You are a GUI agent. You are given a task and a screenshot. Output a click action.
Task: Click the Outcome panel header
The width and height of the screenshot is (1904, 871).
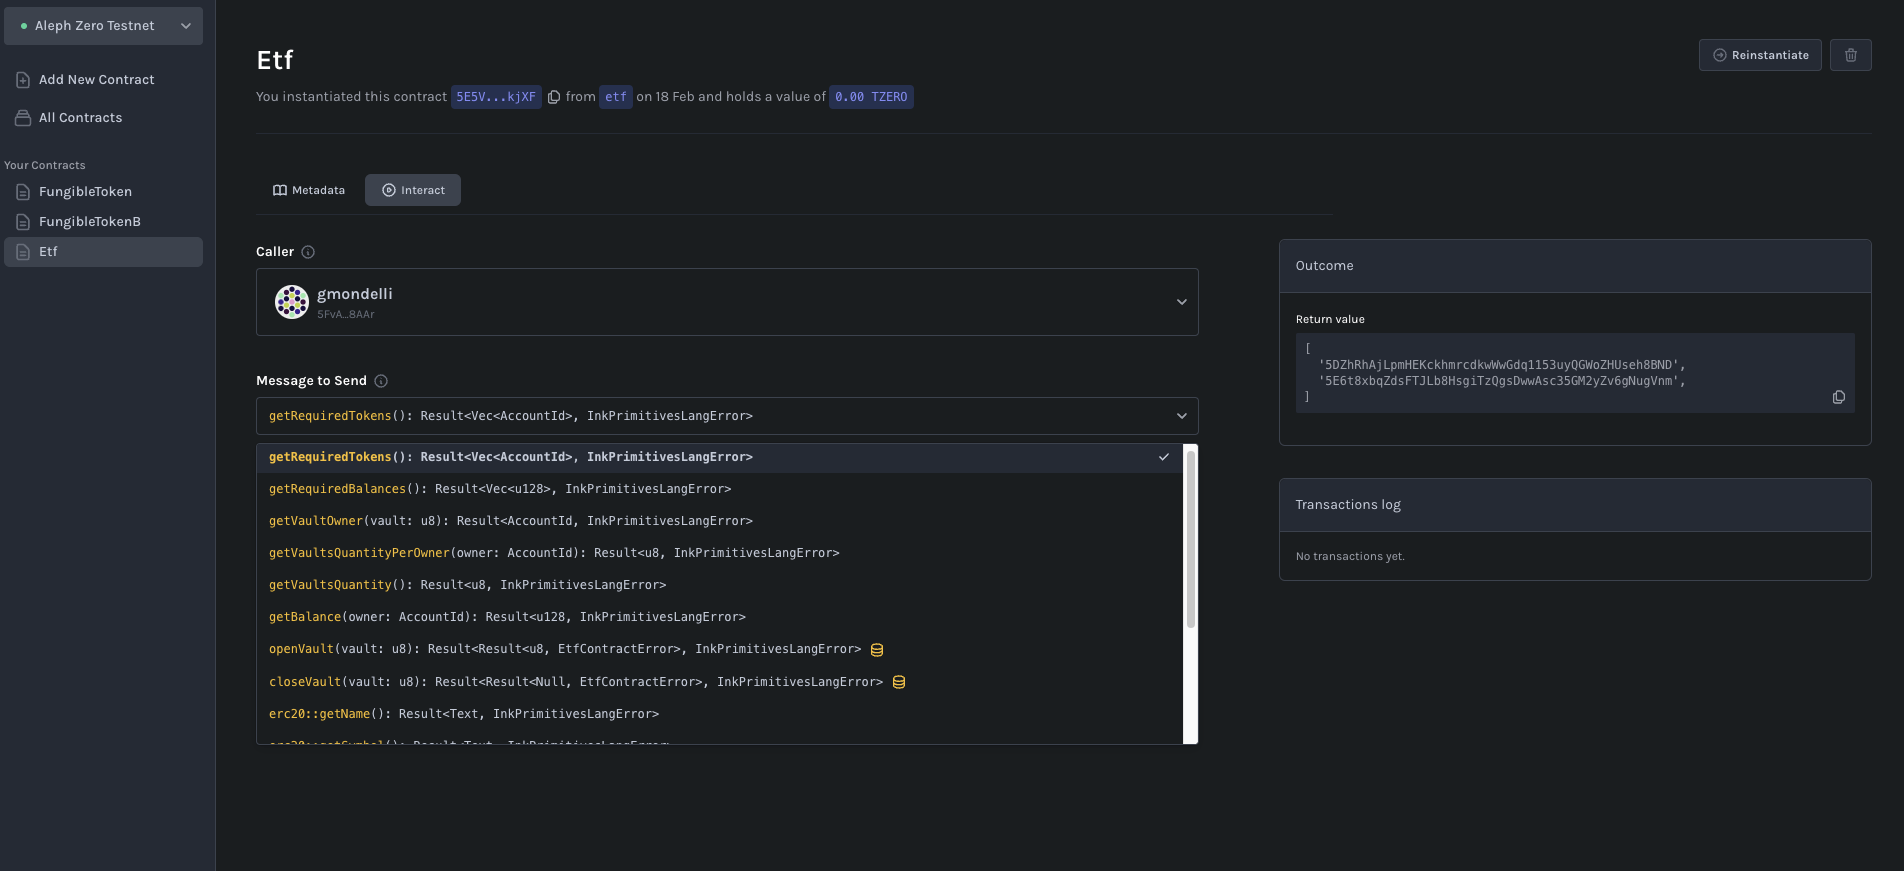[1575, 266]
